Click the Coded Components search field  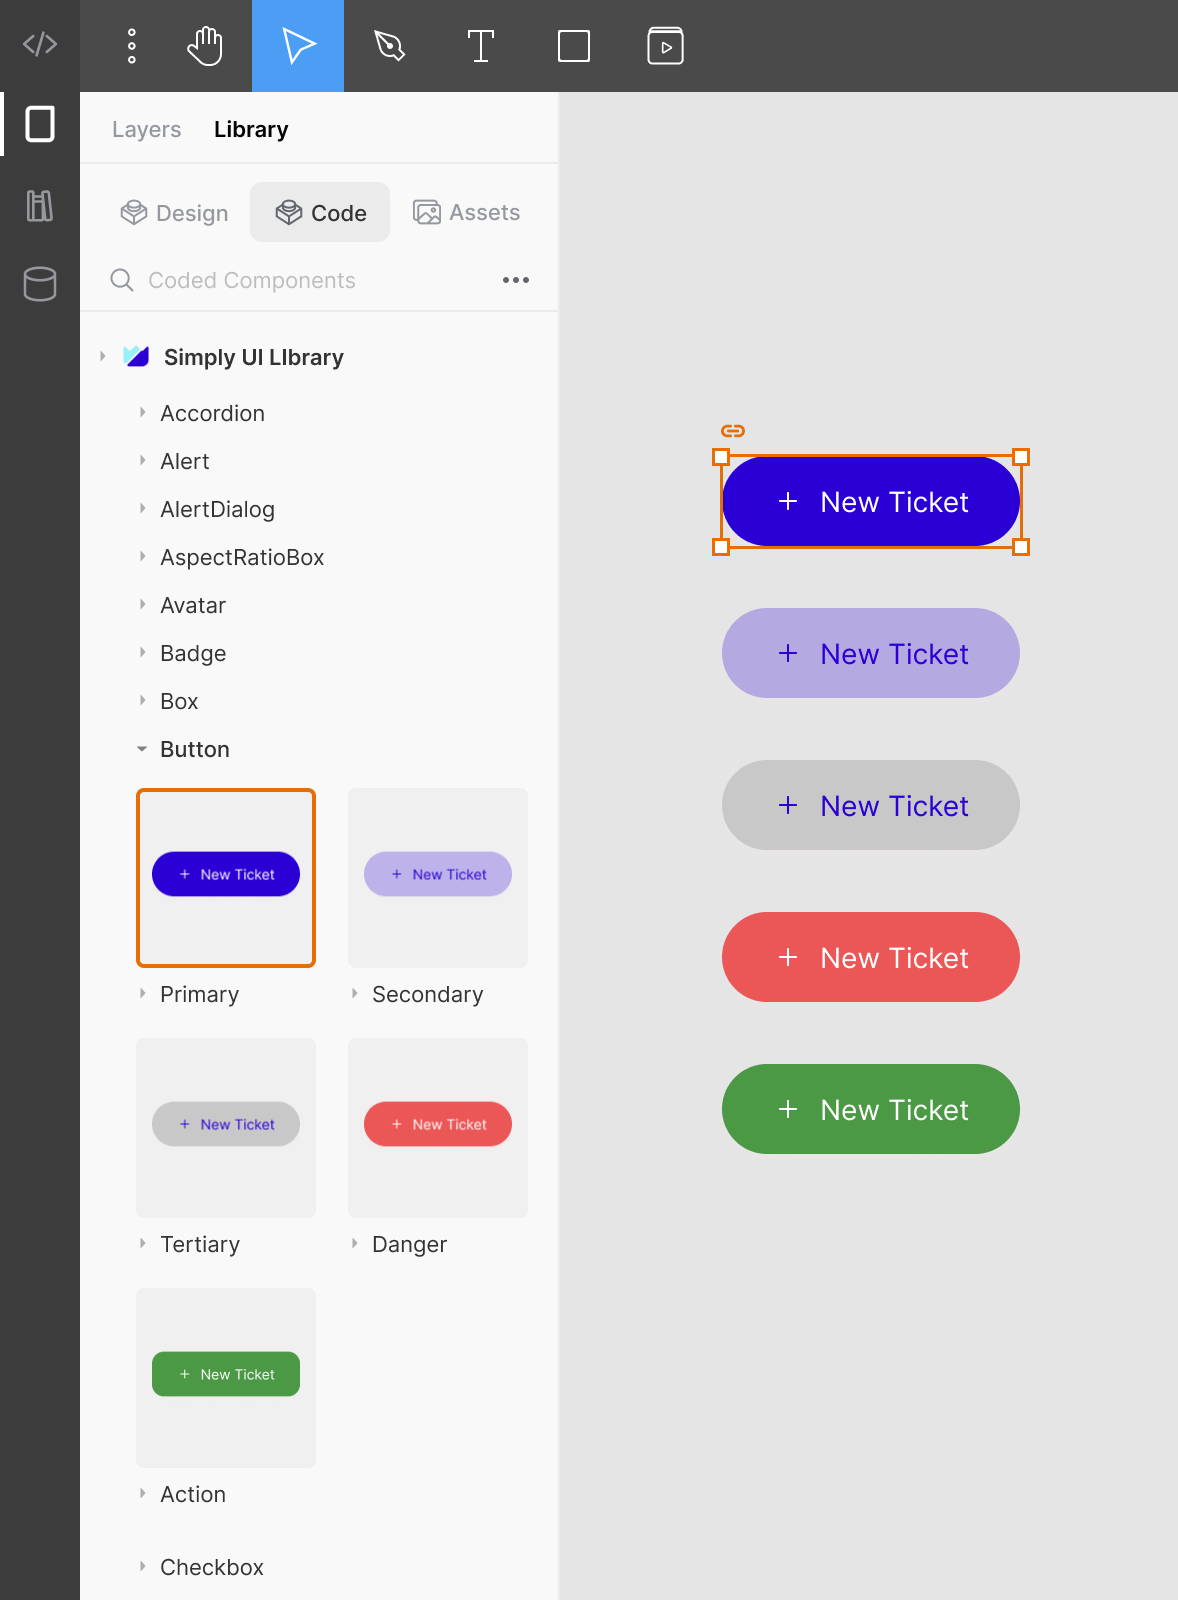300,280
